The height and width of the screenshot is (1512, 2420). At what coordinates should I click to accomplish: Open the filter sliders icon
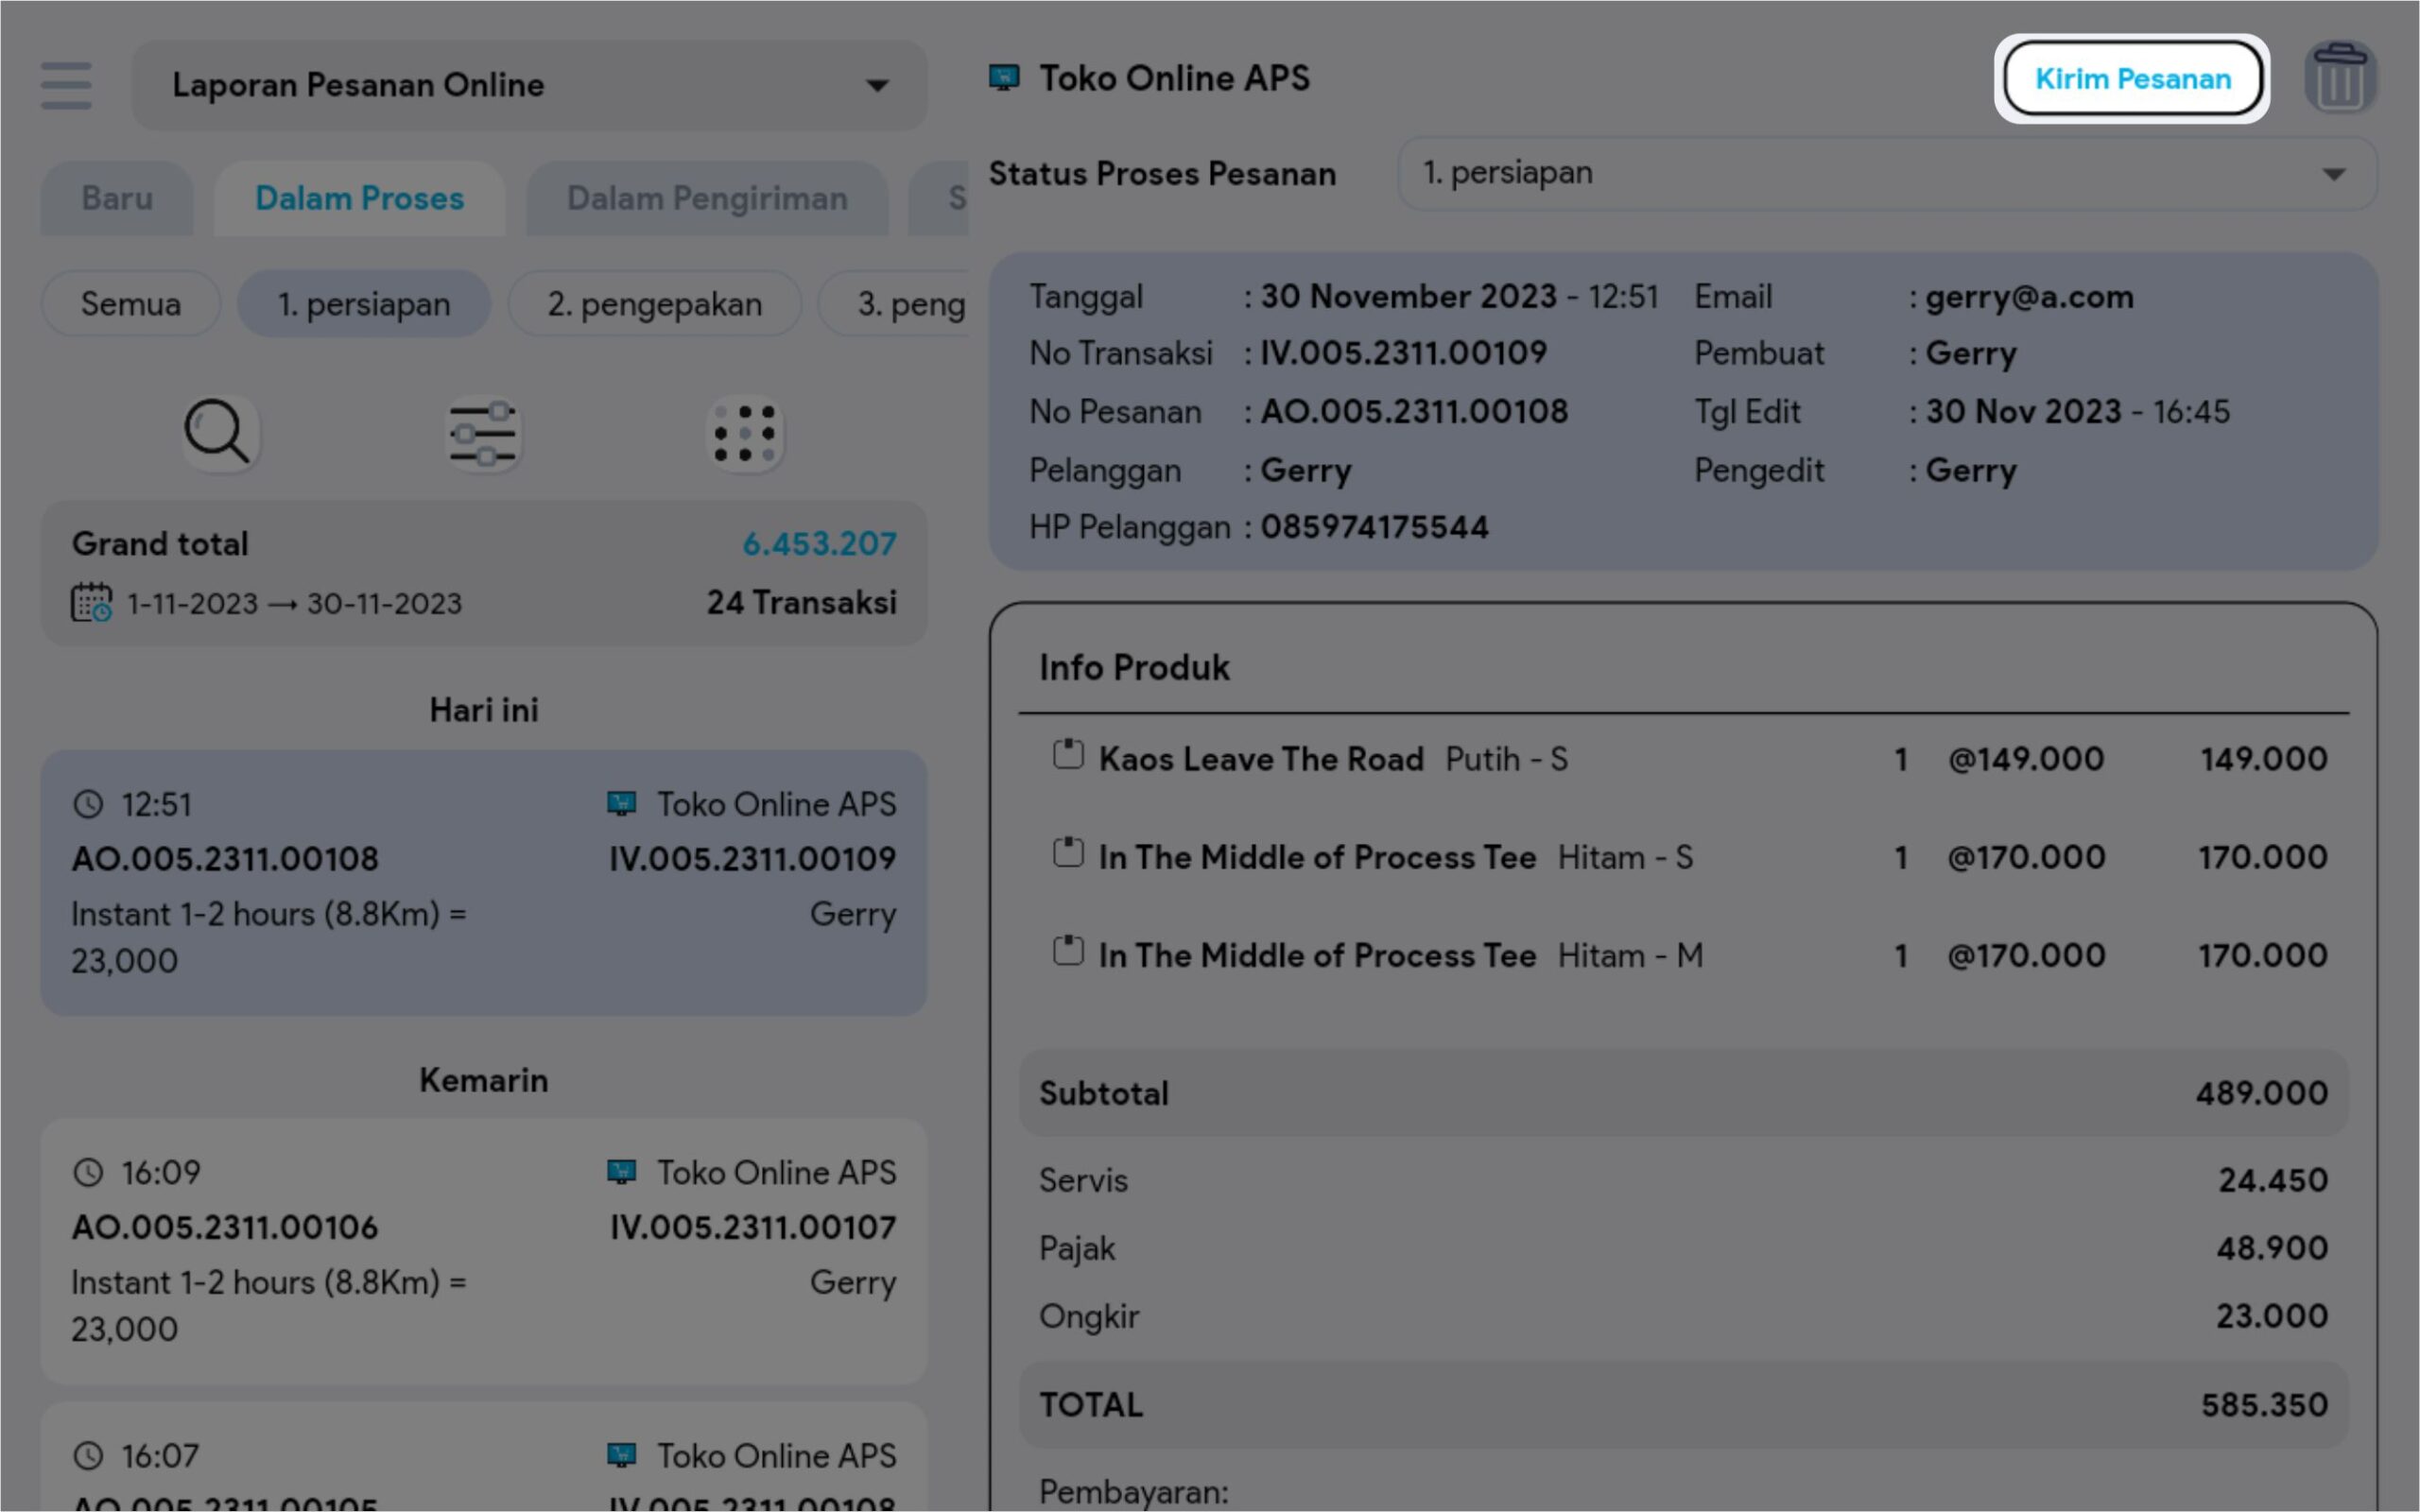click(483, 434)
